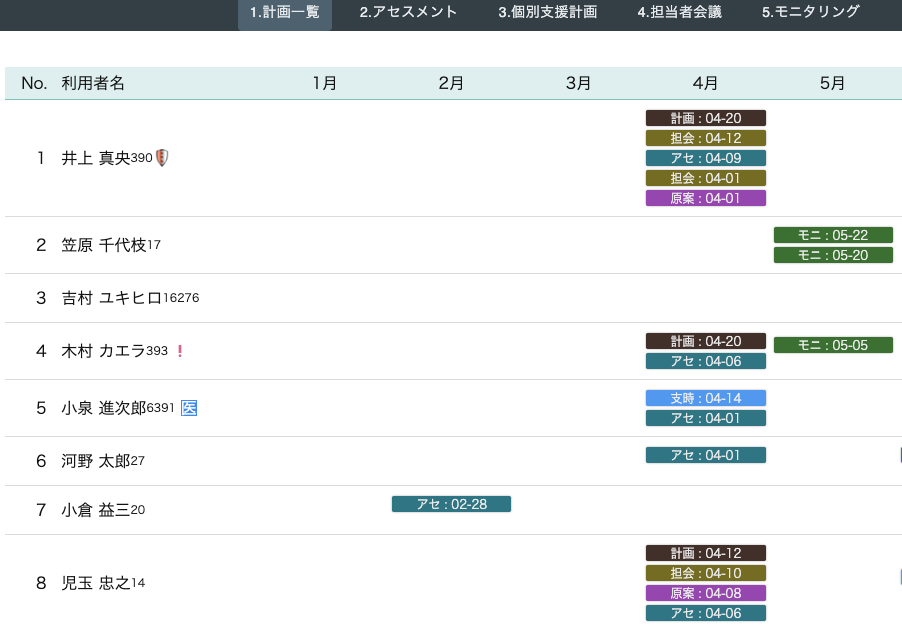902x627 pixels.
Task: Open 4.担当者会議 tab
Action: [679, 13]
